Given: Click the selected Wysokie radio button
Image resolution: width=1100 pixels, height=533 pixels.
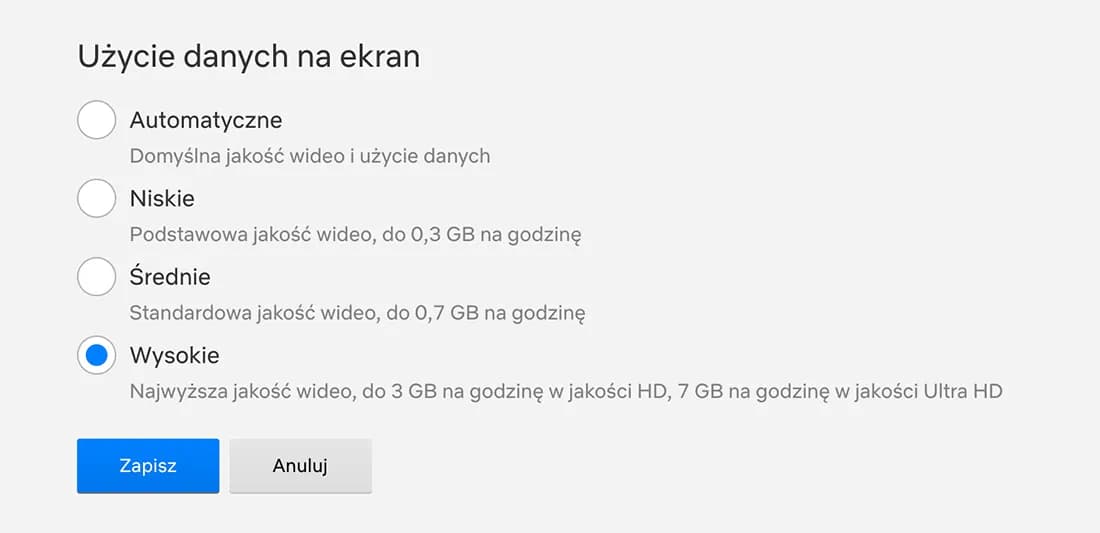Looking at the screenshot, I should click(96, 355).
